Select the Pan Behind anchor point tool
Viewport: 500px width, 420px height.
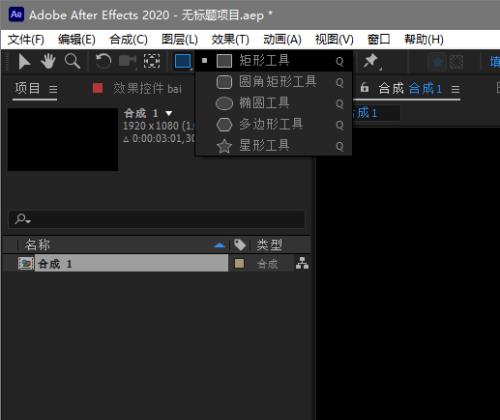pos(152,62)
